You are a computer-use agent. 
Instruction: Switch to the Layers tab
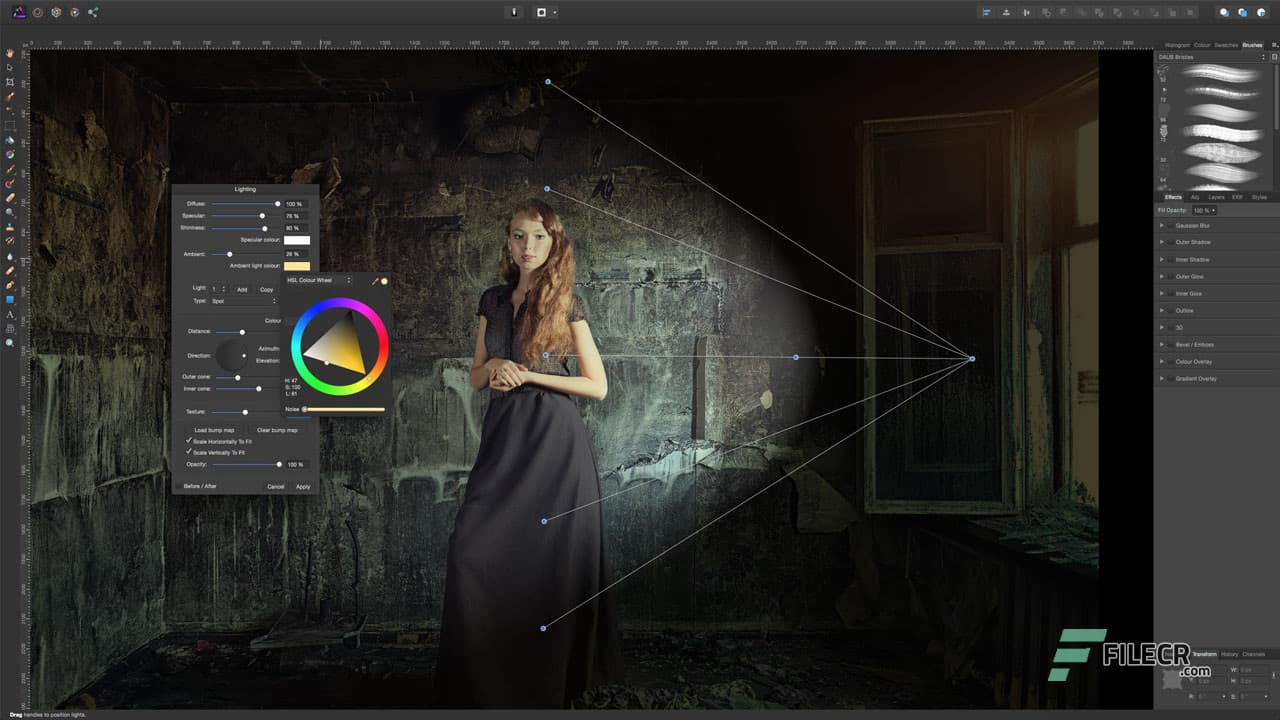(1216, 197)
